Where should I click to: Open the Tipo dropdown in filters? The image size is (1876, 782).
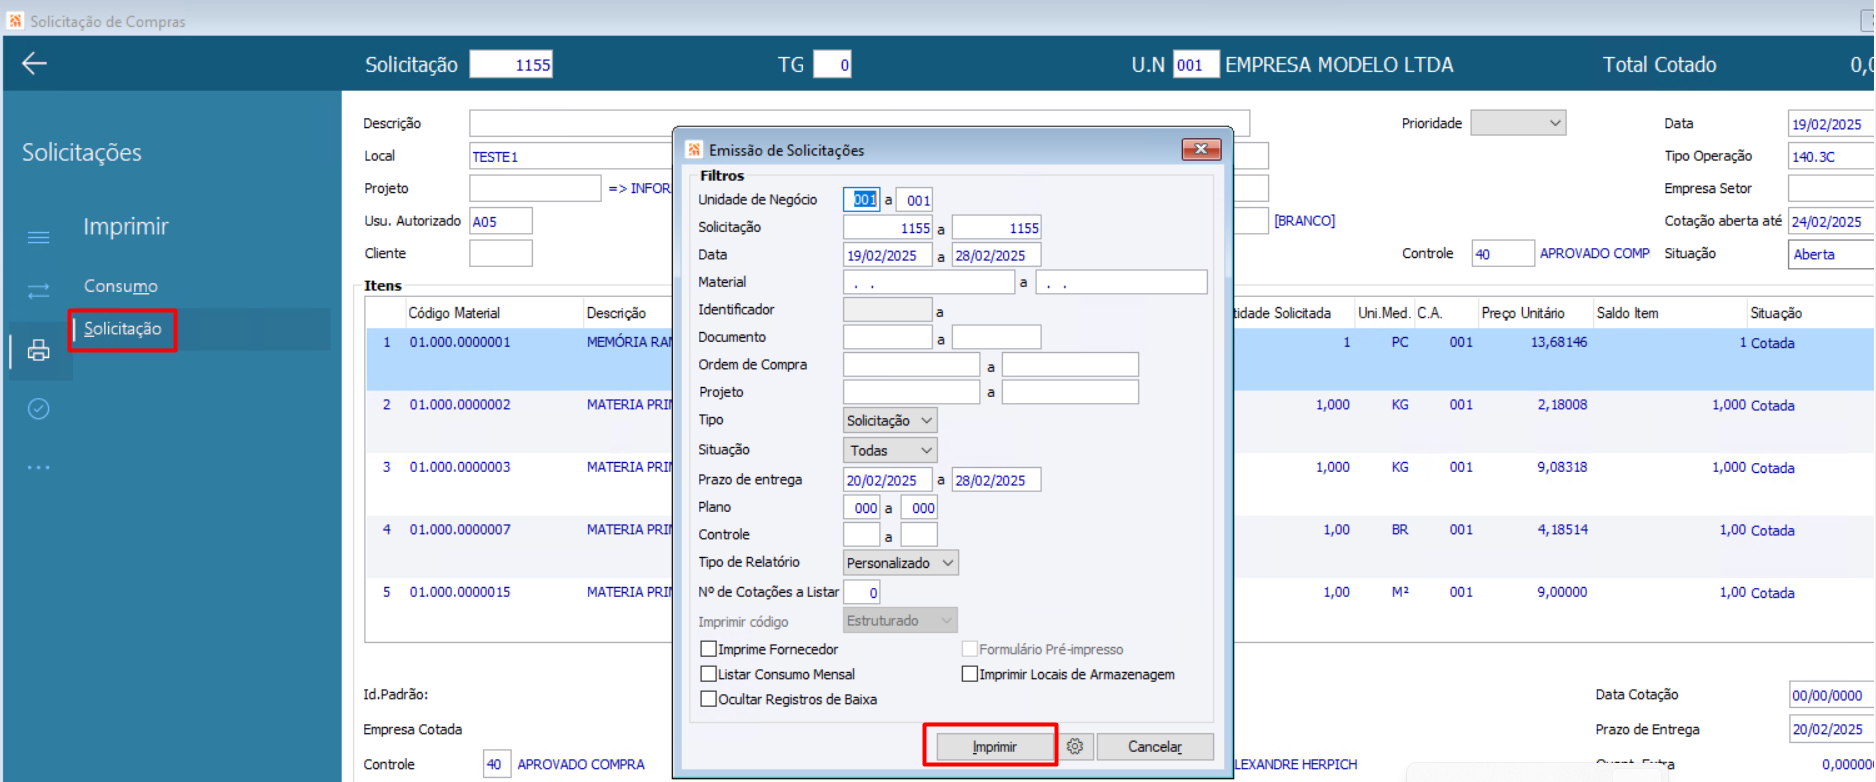(890, 421)
